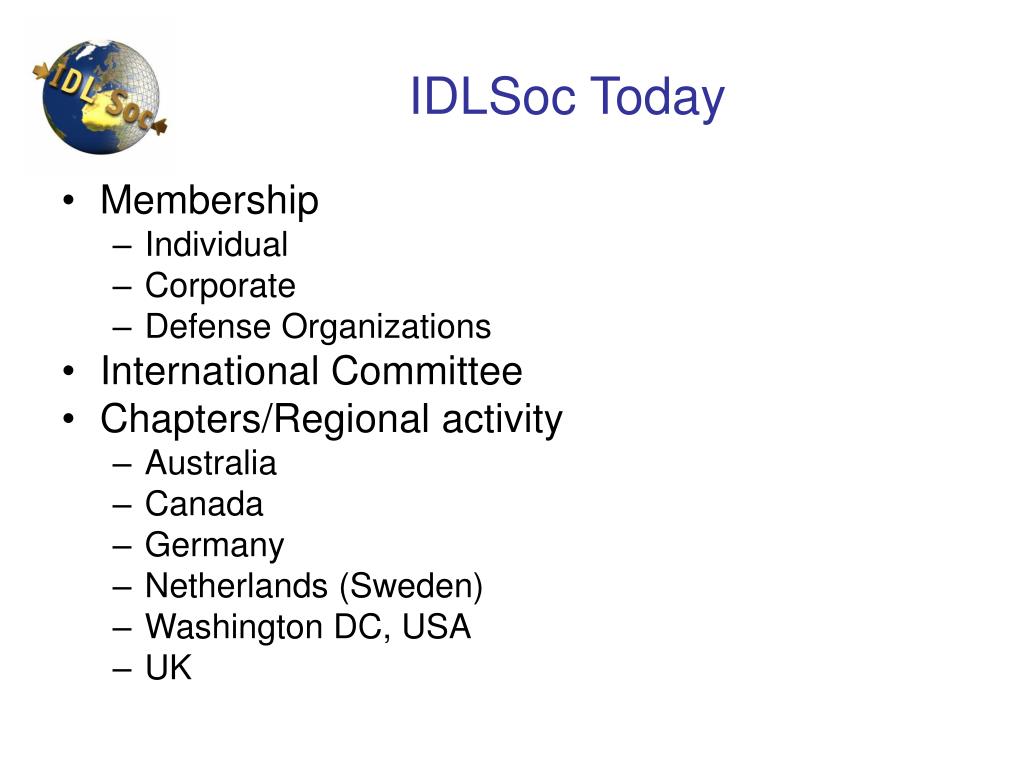The width and height of the screenshot is (1024, 768).
Task: Select Defense Organizations text line
Action: coord(318,327)
